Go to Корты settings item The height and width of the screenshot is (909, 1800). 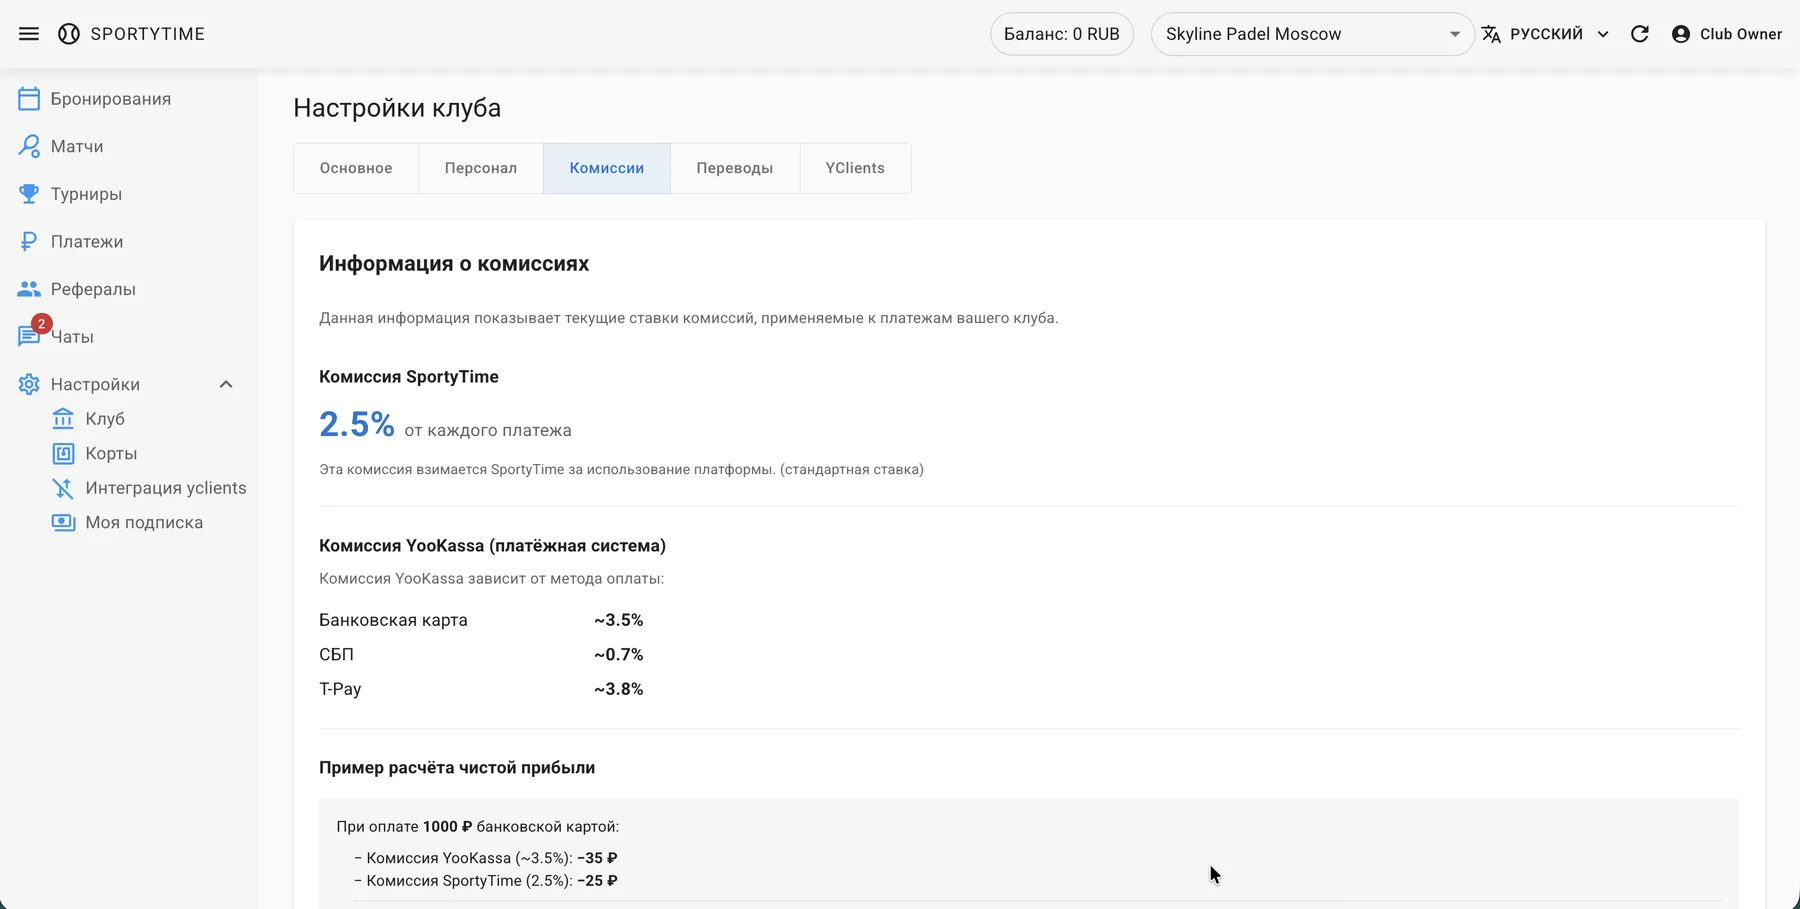tap(110, 453)
